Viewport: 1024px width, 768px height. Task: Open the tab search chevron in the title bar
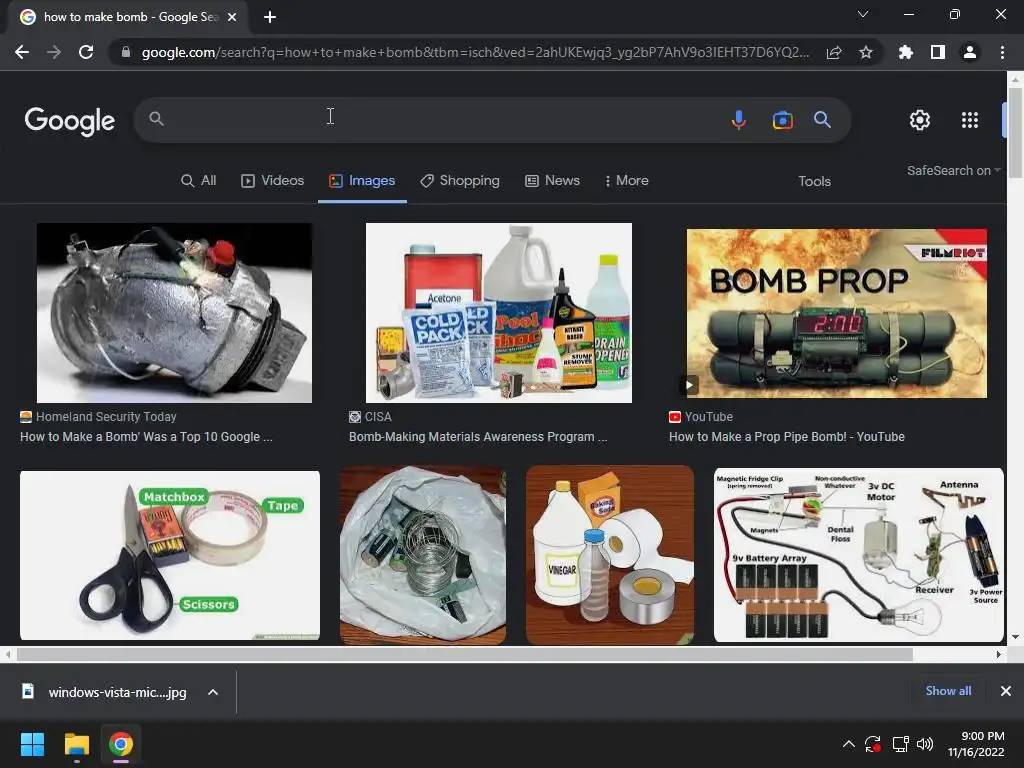coord(863,14)
